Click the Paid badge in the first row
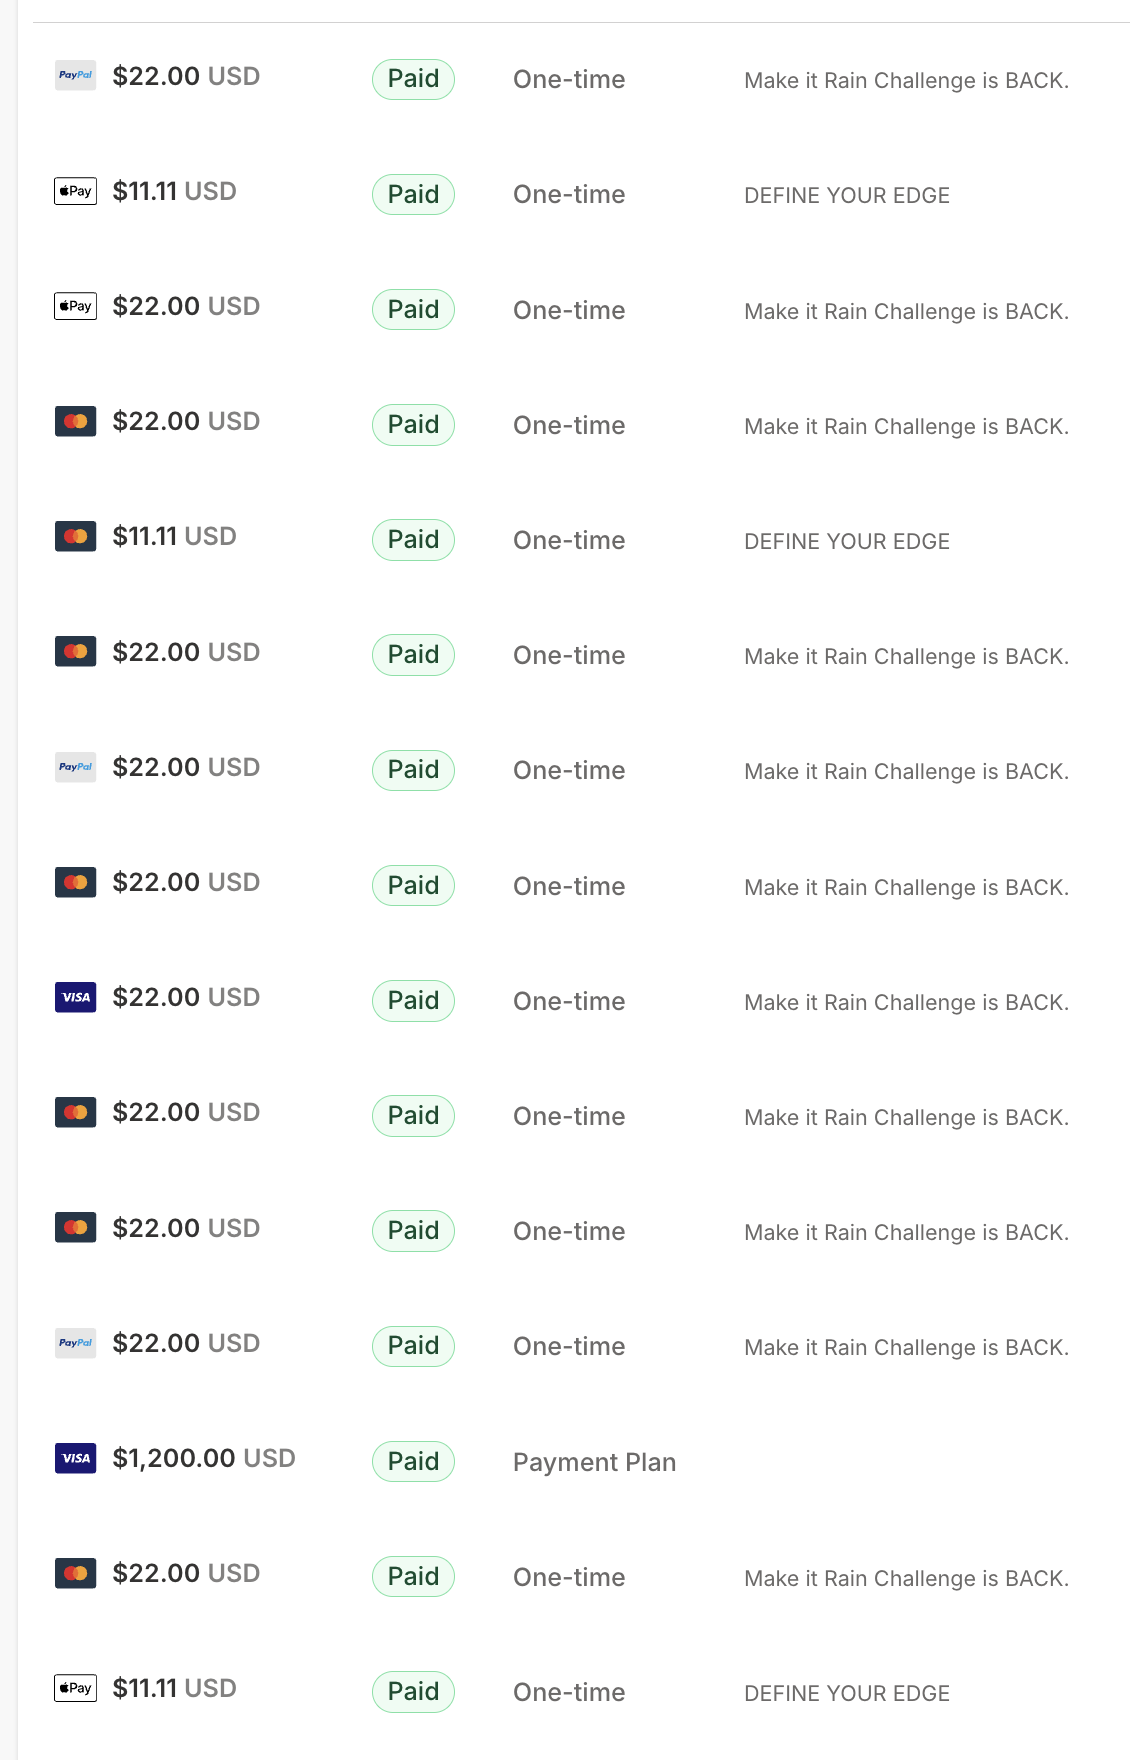The height and width of the screenshot is (1760, 1130). (413, 79)
